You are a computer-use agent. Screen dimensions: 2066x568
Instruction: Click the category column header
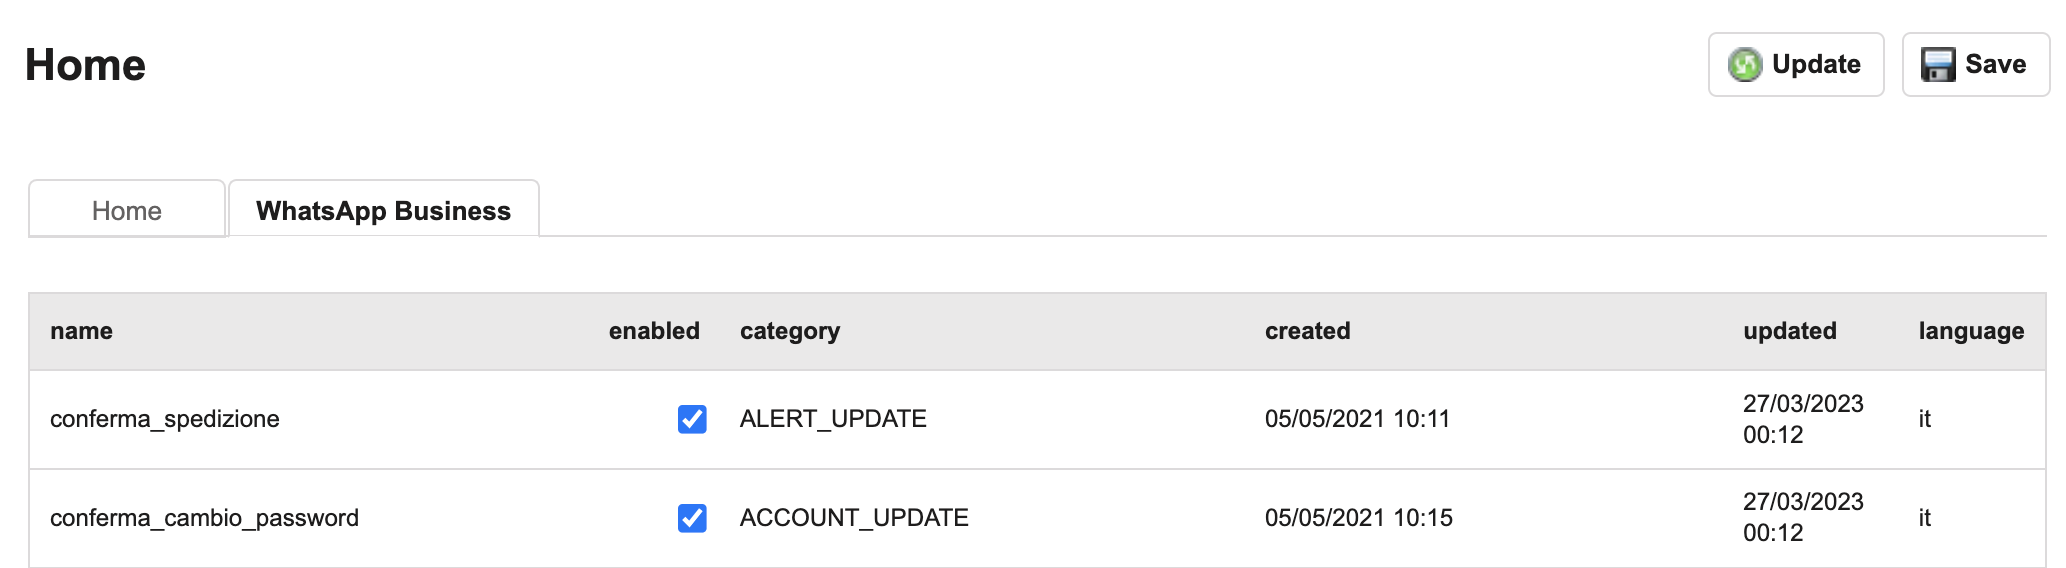(x=790, y=331)
